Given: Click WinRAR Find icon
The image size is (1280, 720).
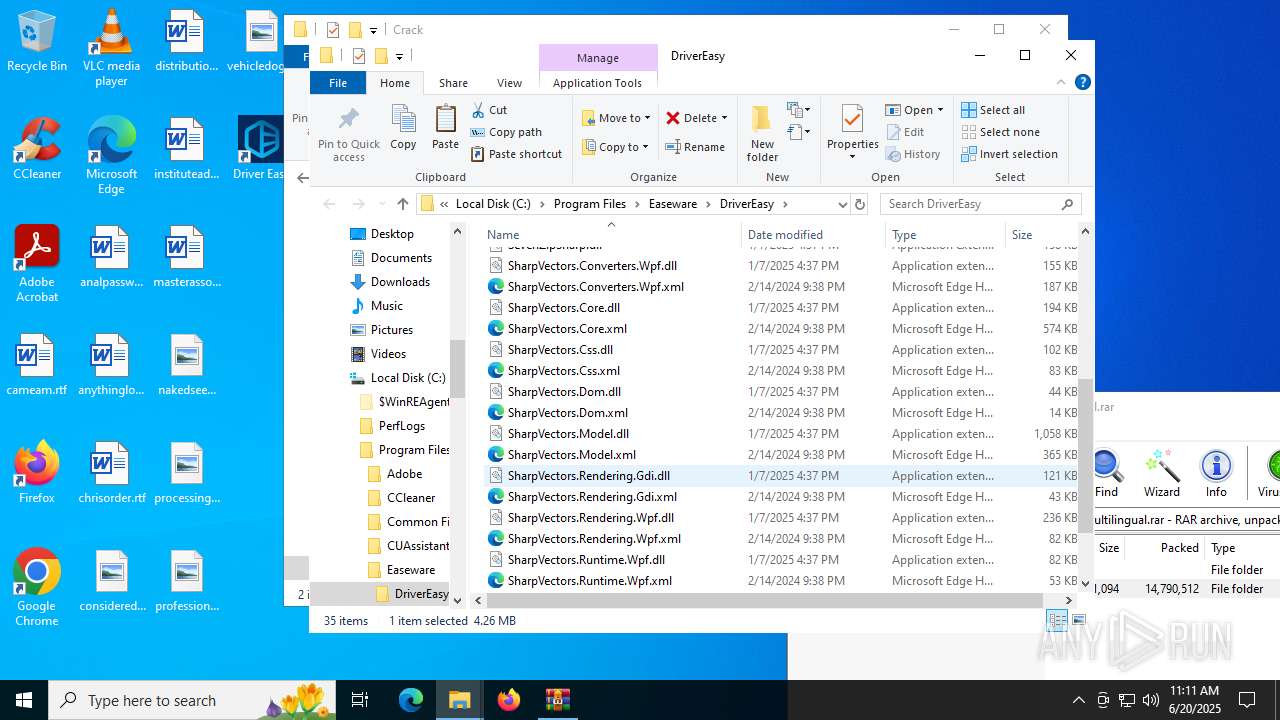Looking at the screenshot, I should pos(1106,473).
